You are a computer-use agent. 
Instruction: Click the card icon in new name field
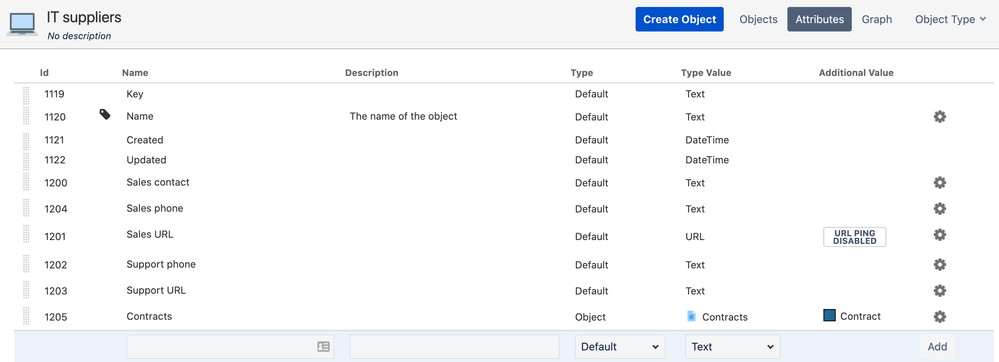(324, 347)
